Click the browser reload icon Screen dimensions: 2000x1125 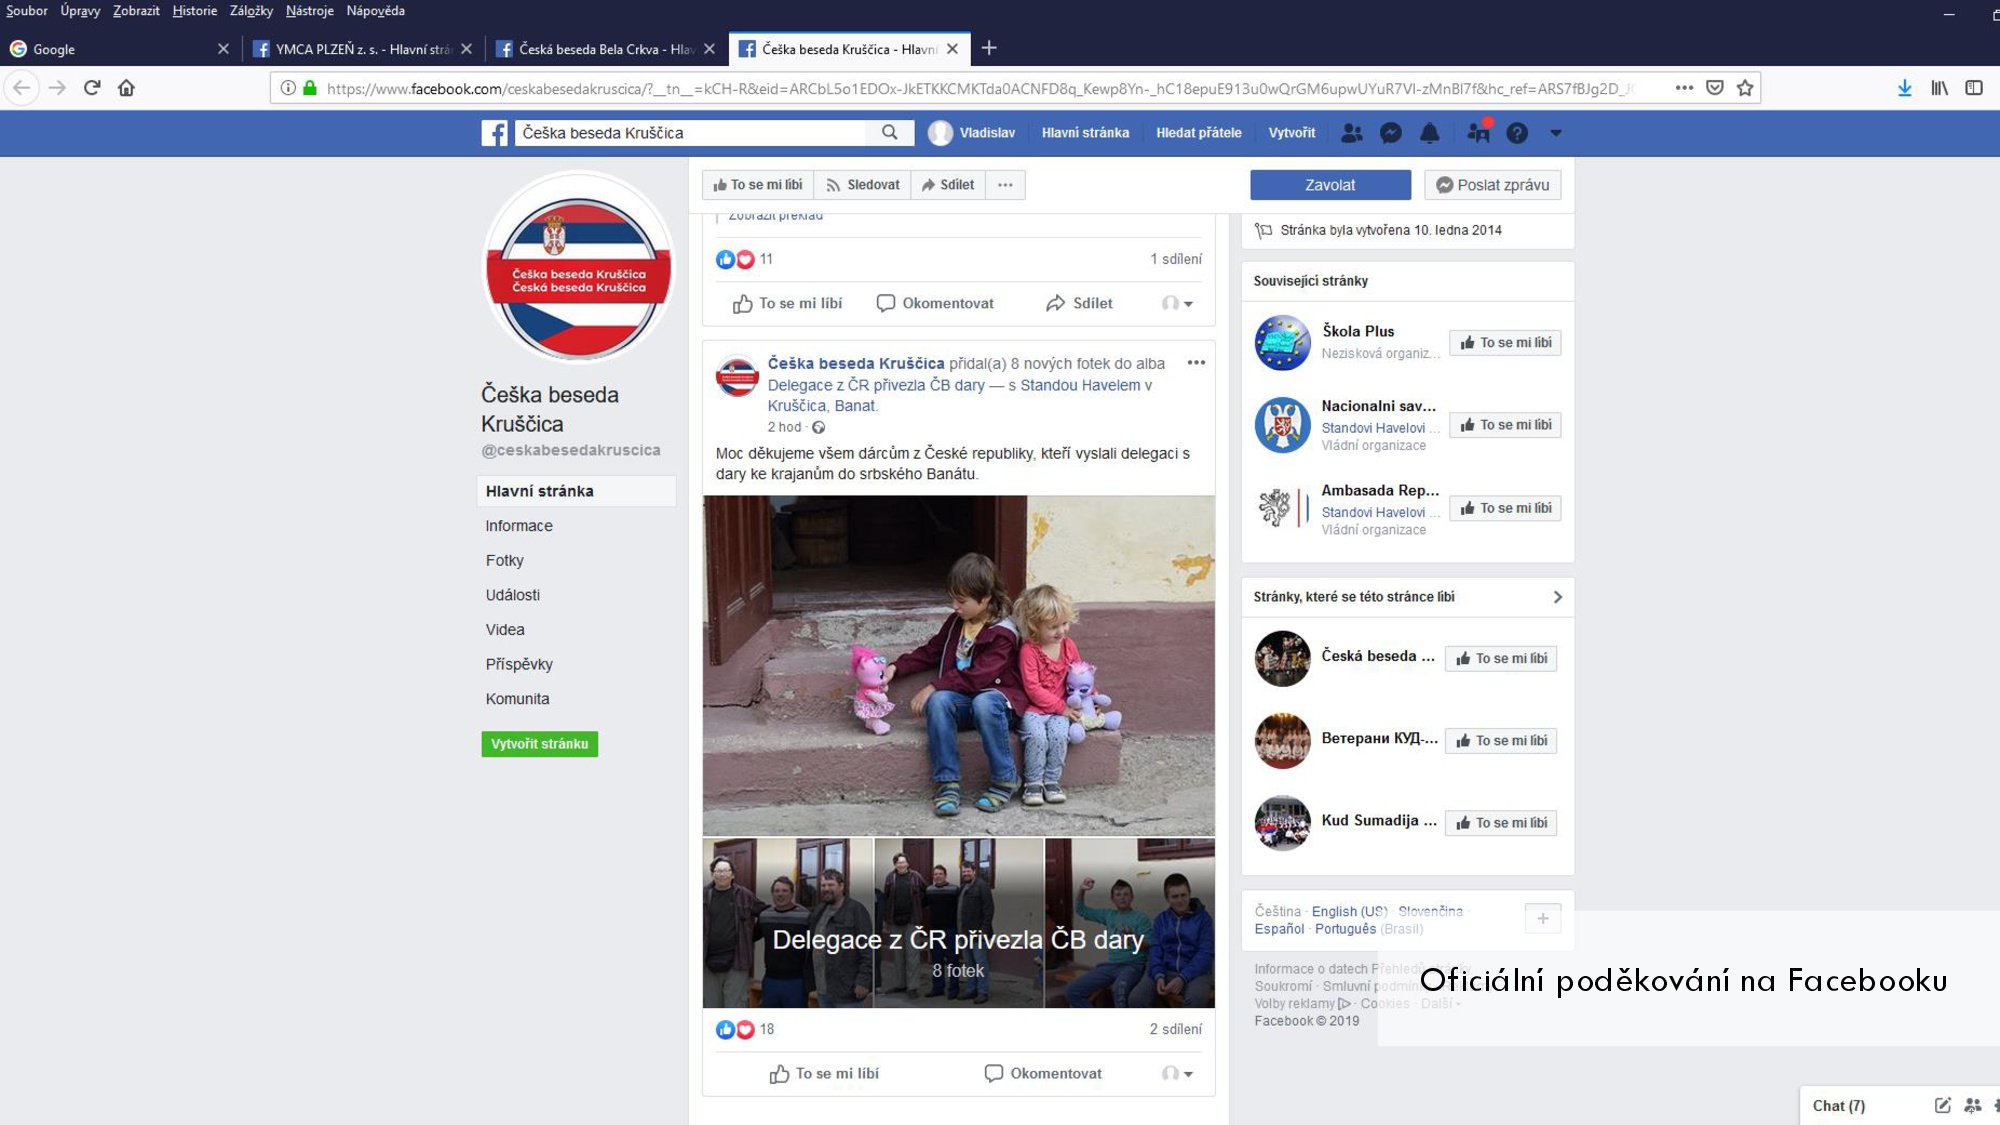(x=92, y=88)
